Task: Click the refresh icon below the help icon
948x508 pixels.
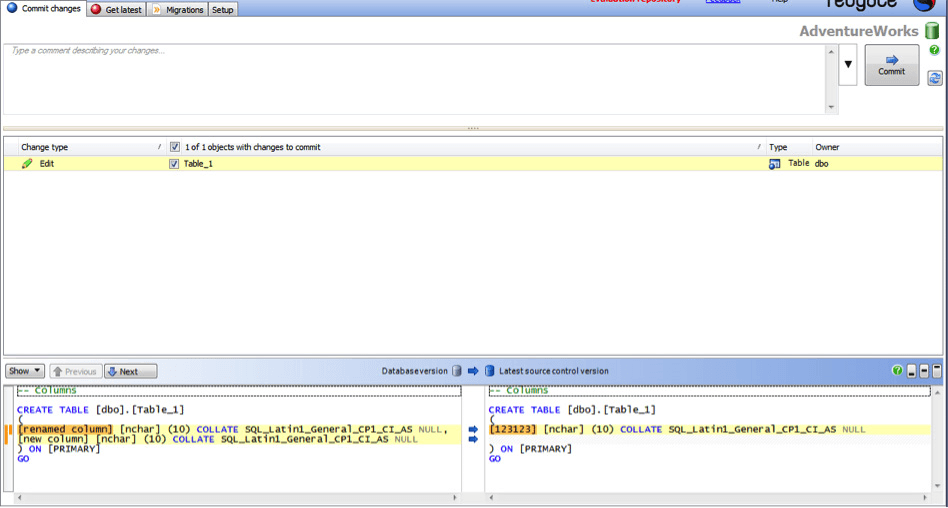Action: (x=935, y=77)
